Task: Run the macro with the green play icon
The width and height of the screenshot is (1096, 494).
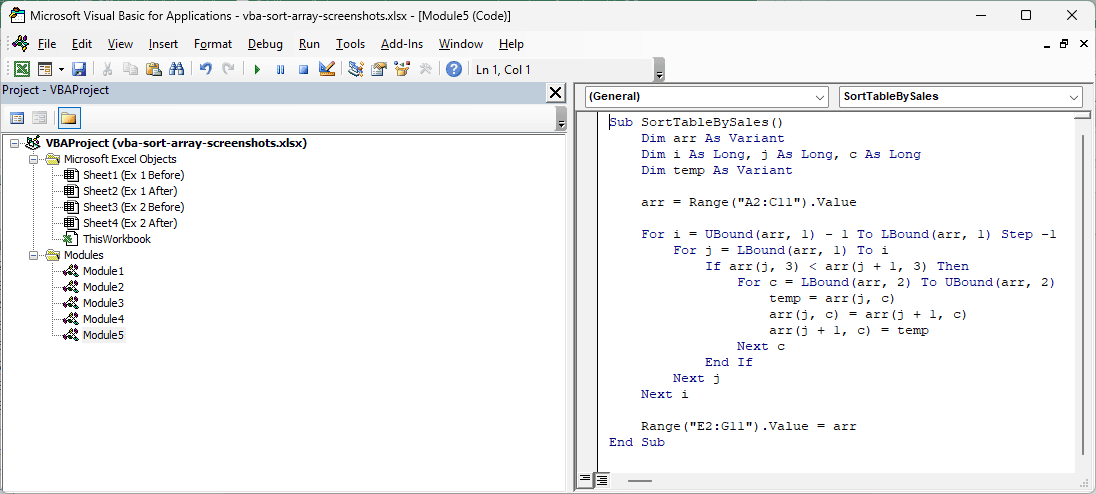Action: [x=257, y=69]
